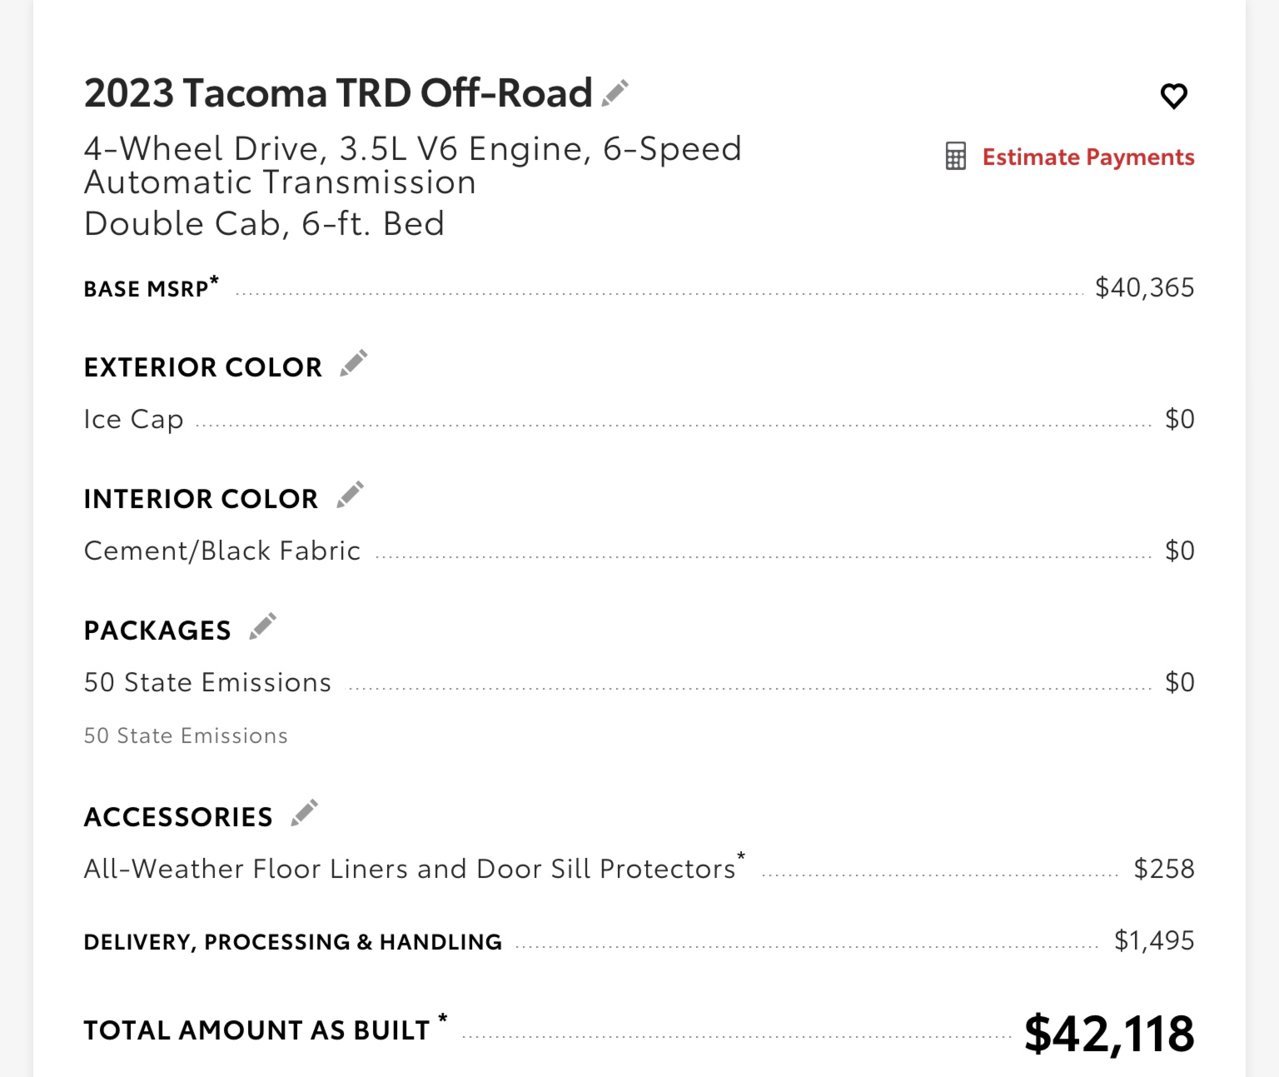Click the $42,118 total amount

(1109, 1034)
